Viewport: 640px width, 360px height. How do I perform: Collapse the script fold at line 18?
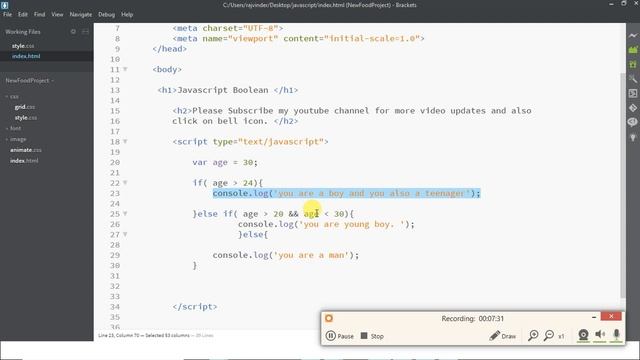click(125, 142)
